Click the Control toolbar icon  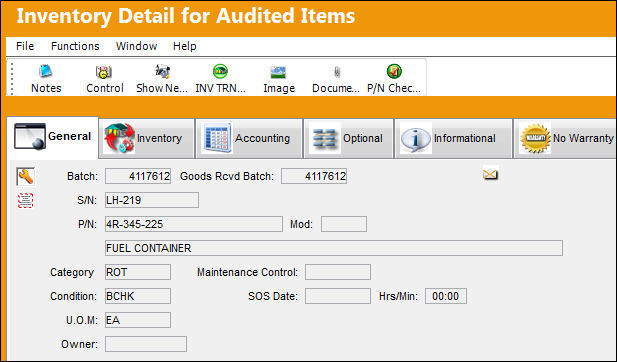point(104,72)
